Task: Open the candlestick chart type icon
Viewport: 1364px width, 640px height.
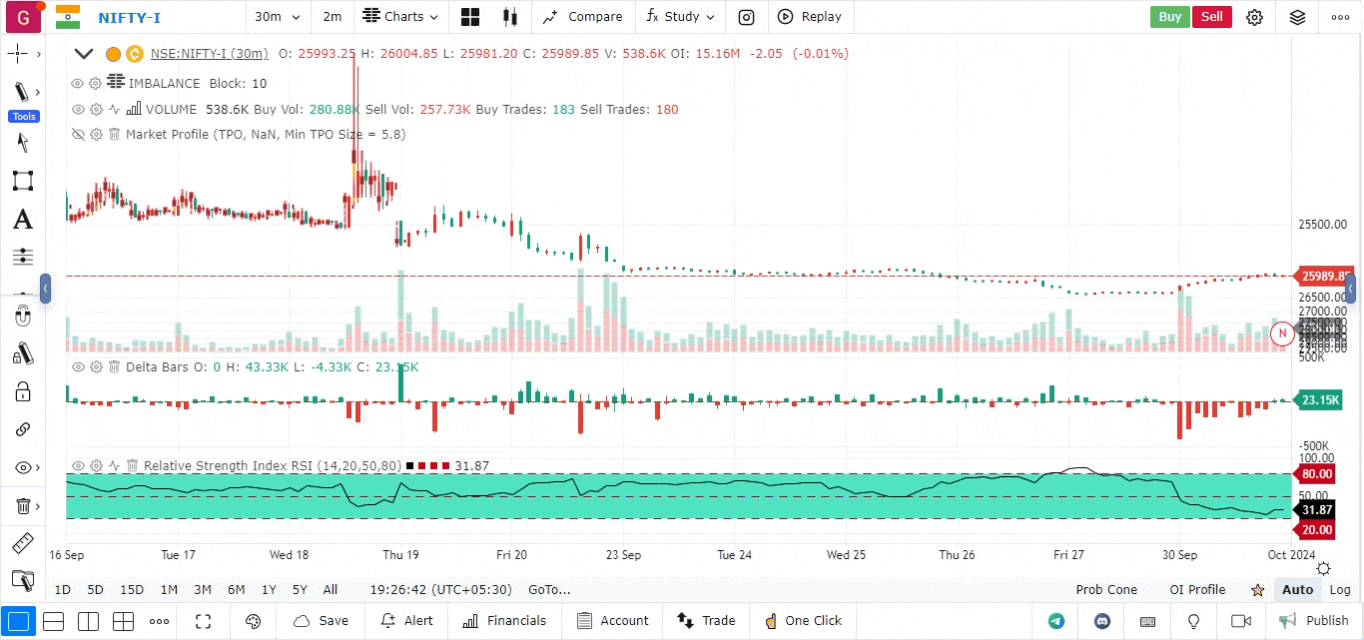Action: coord(510,17)
